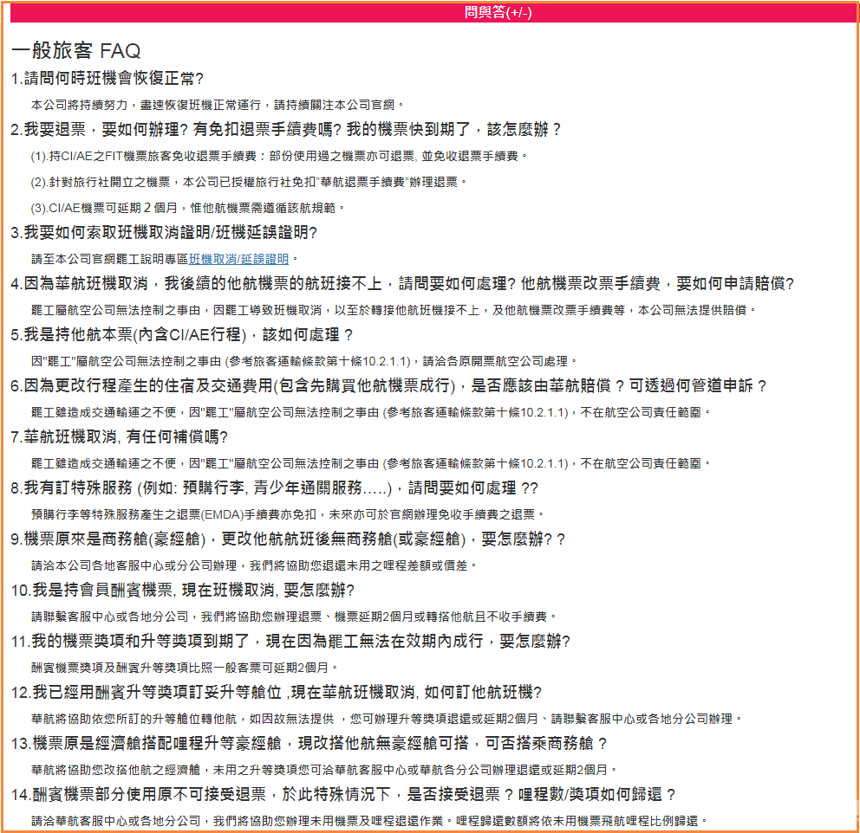Image resolution: width=860 pixels, height=833 pixels.
Task: Click question 6 about accommodation and transport costs
Action: click(x=388, y=385)
